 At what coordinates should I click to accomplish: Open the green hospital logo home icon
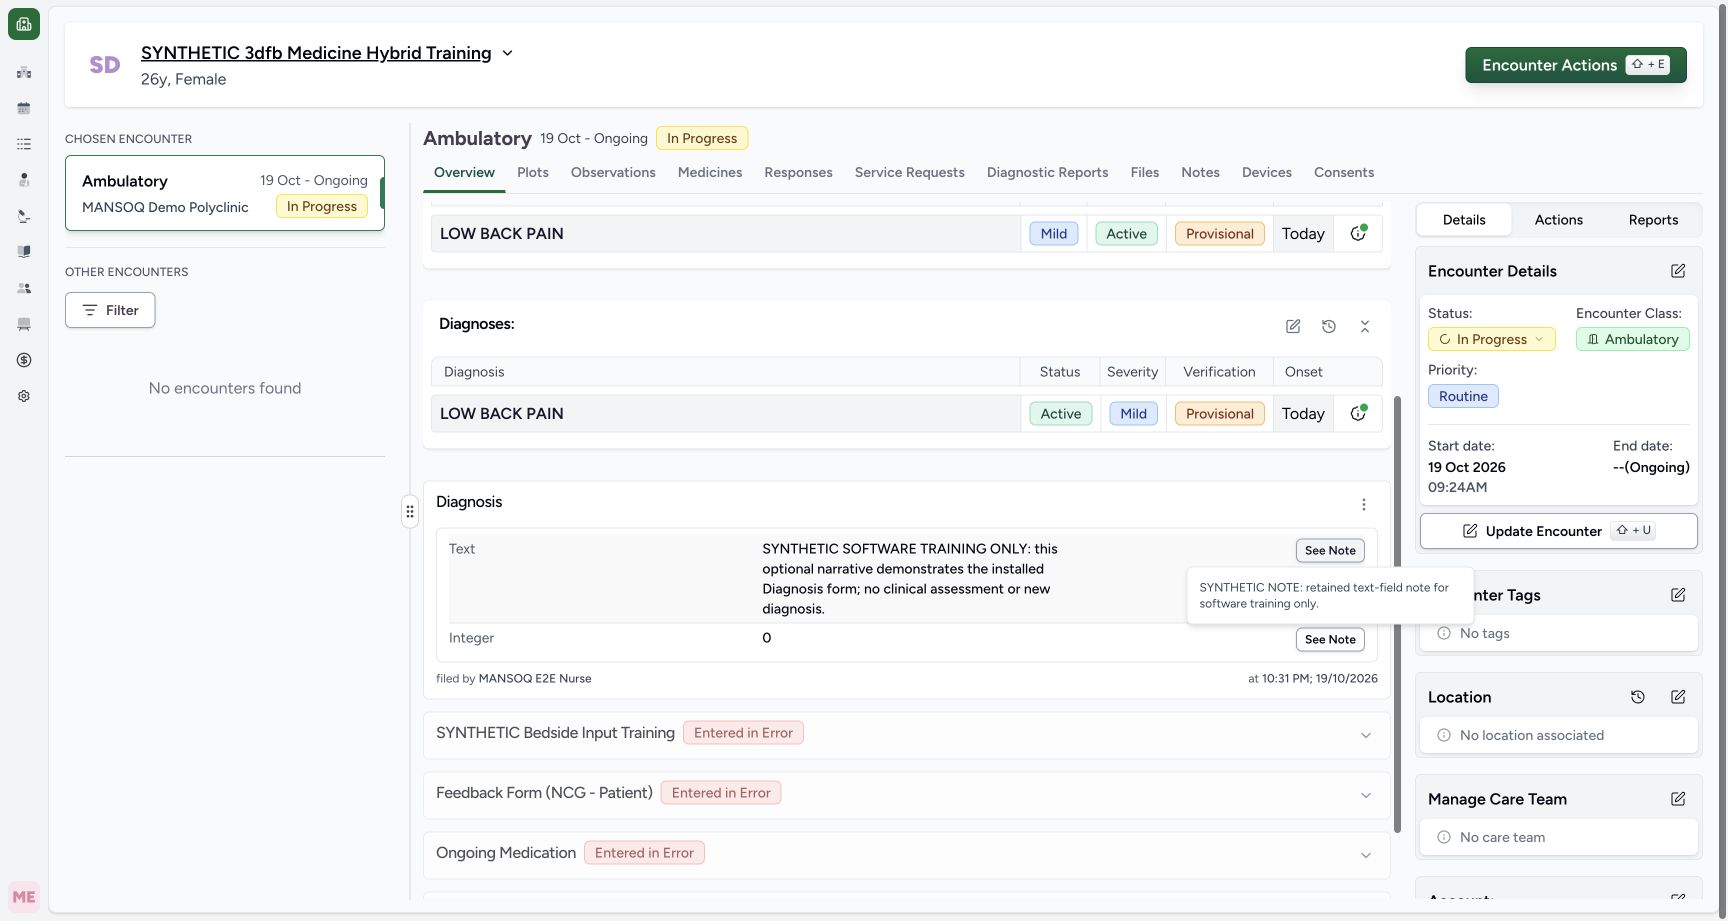click(x=24, y=24)
